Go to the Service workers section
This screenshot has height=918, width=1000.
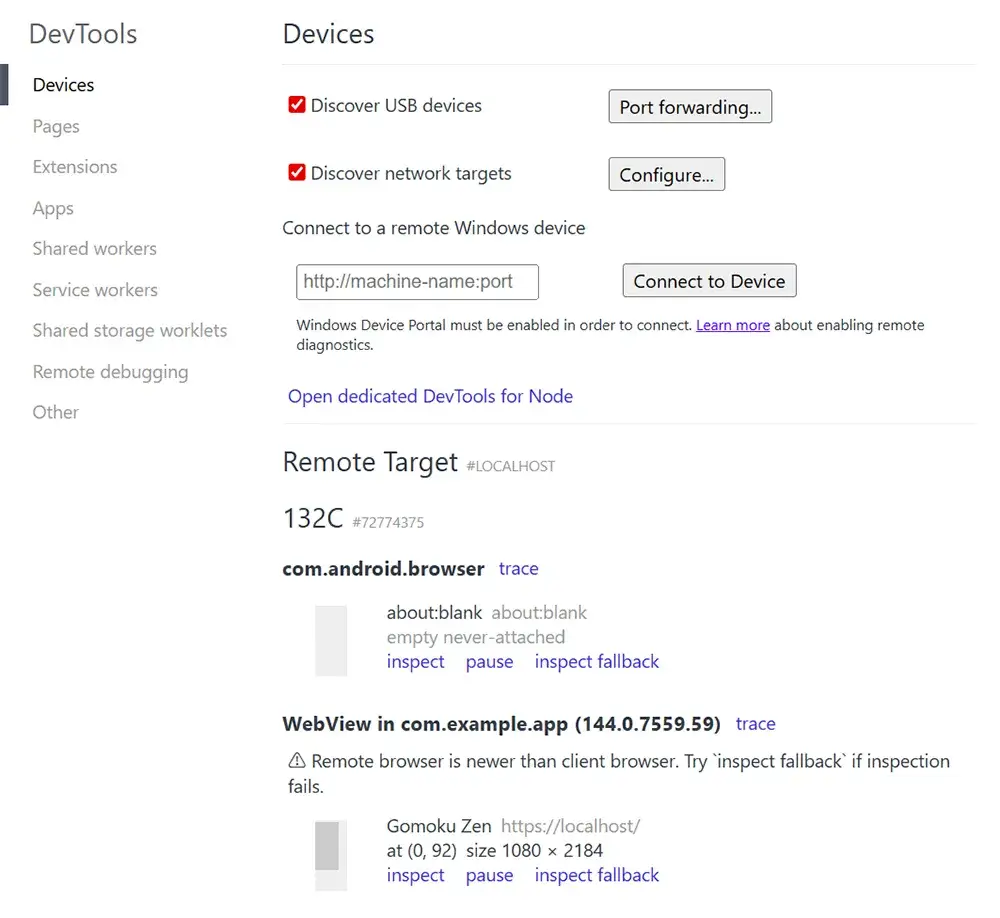[95, 290]
